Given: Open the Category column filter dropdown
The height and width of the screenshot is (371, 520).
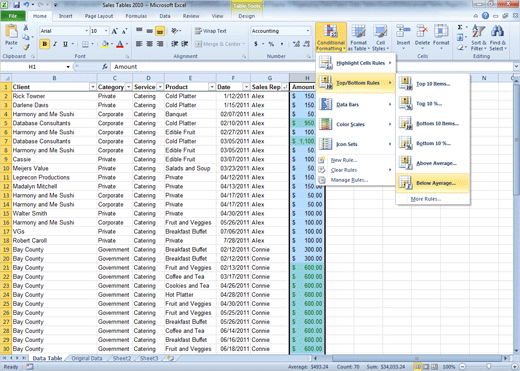Looking at the screenshot, I should (x=128, y=87).
